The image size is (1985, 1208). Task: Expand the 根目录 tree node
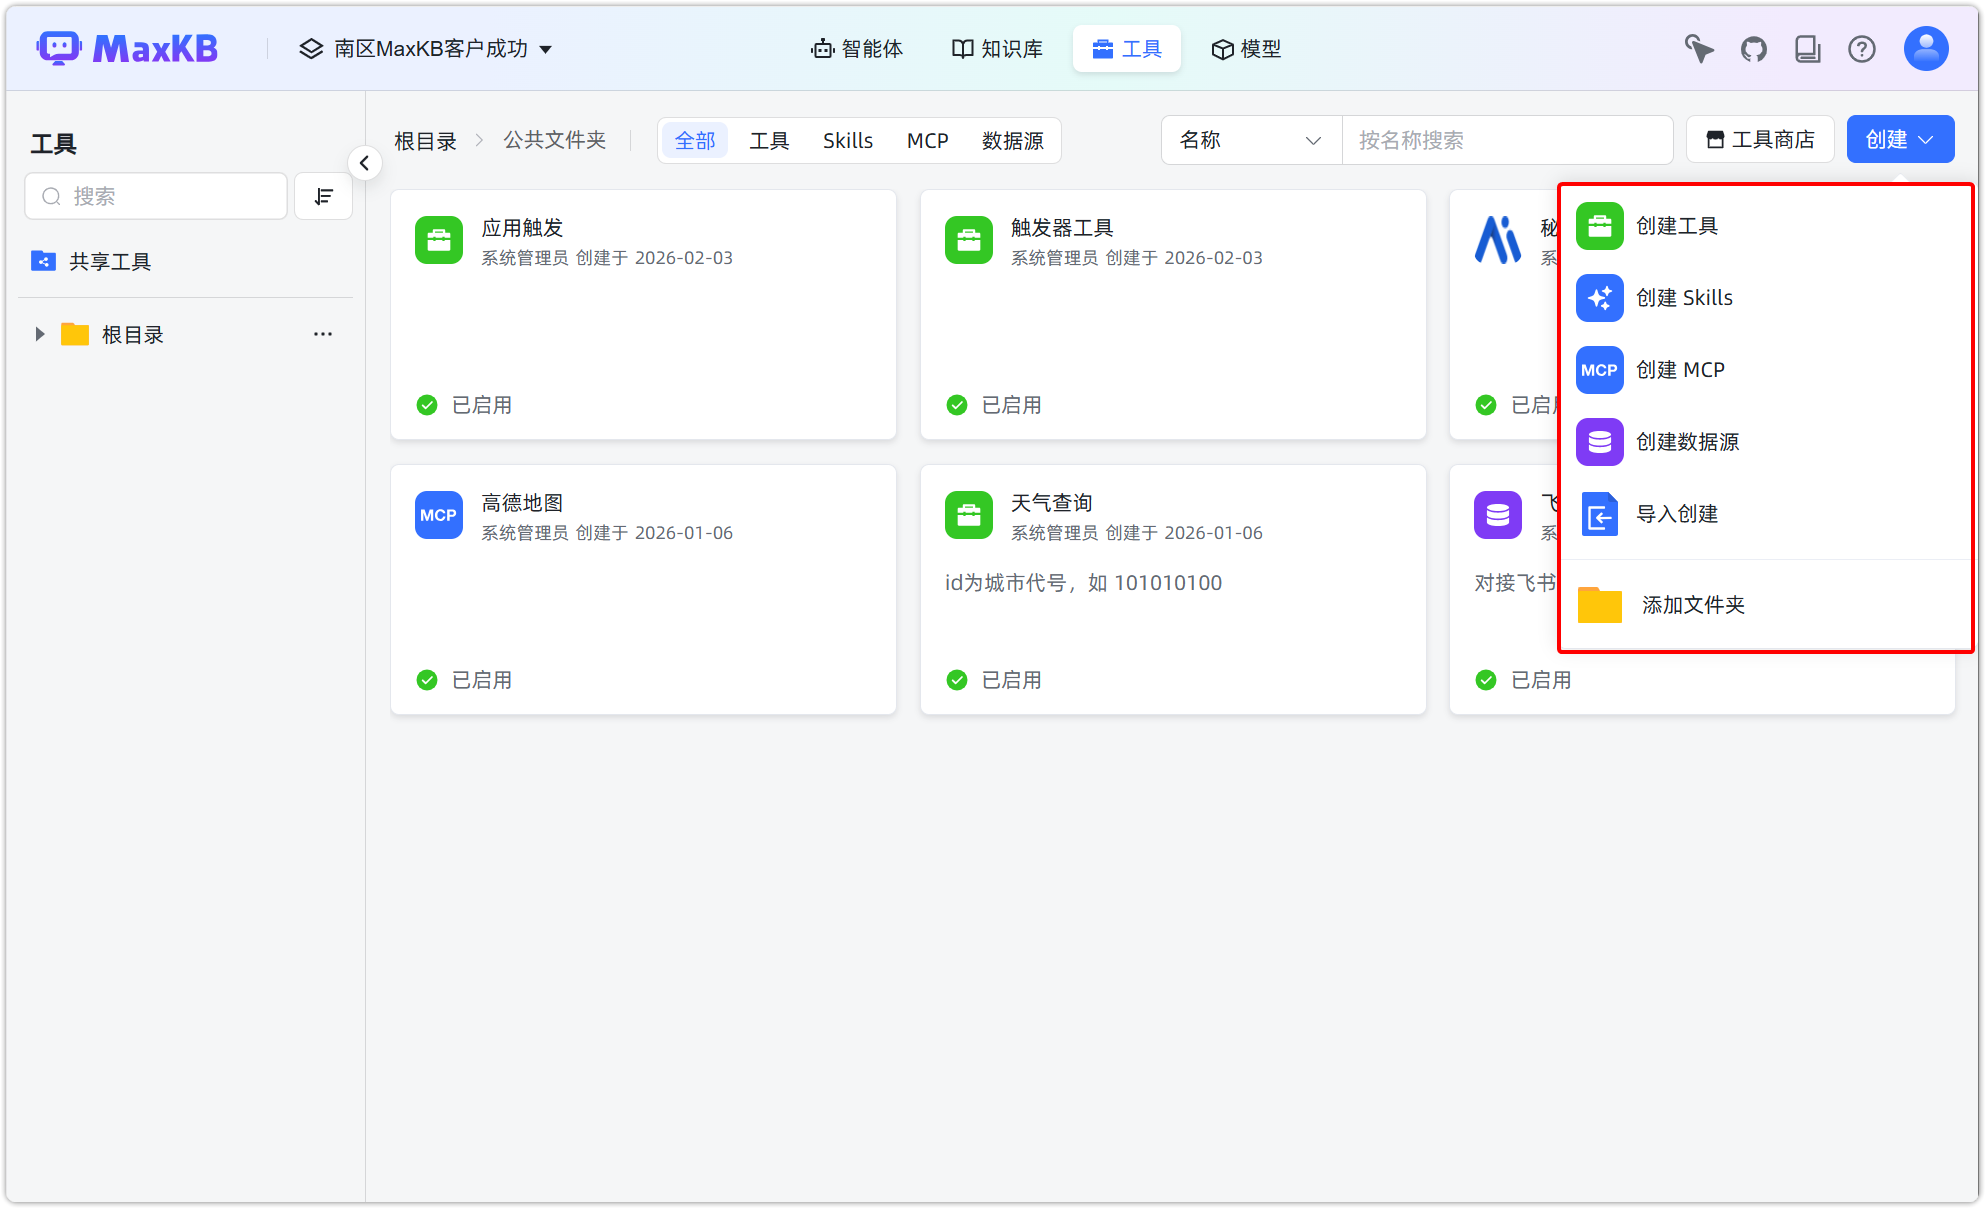(x=40, y=334)
